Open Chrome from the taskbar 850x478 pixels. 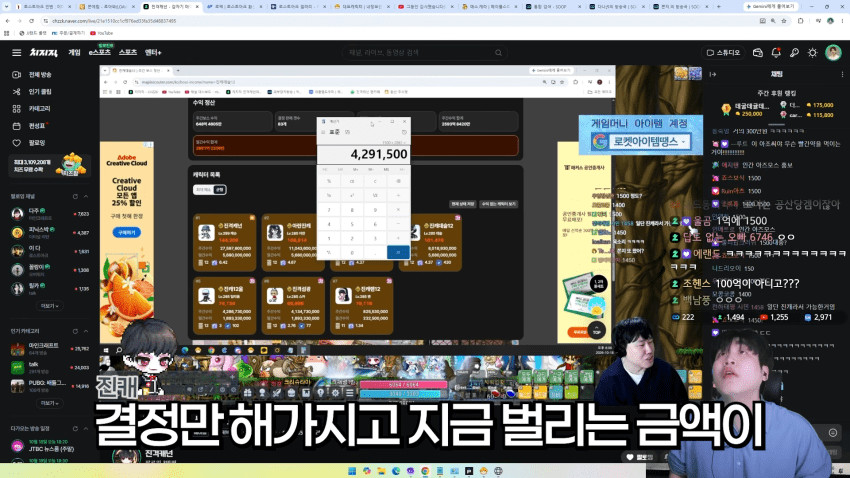(425, 470)
